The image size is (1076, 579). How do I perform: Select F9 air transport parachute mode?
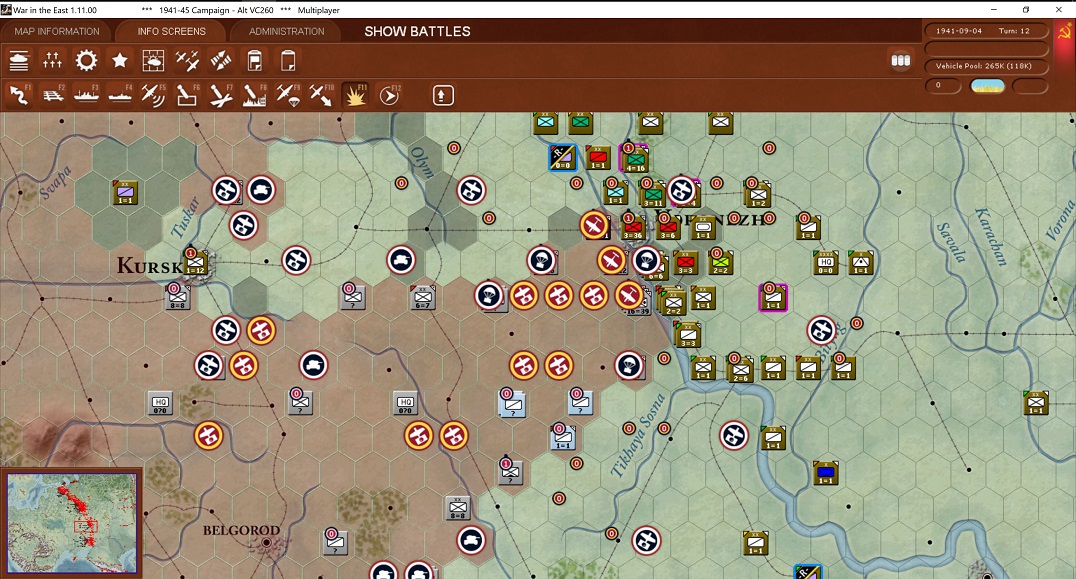pos(288,96)
